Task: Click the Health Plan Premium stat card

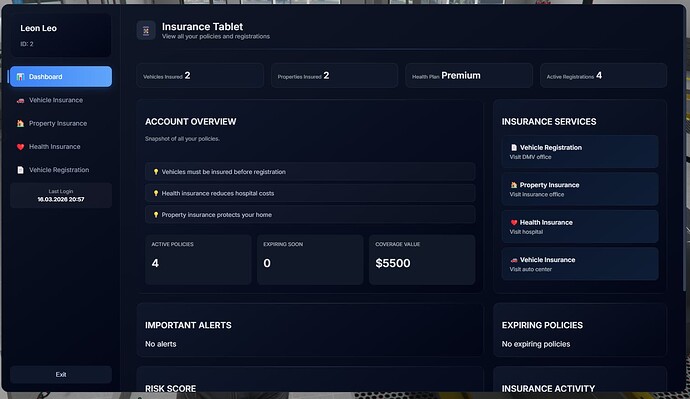Action: tap(469, 76)
